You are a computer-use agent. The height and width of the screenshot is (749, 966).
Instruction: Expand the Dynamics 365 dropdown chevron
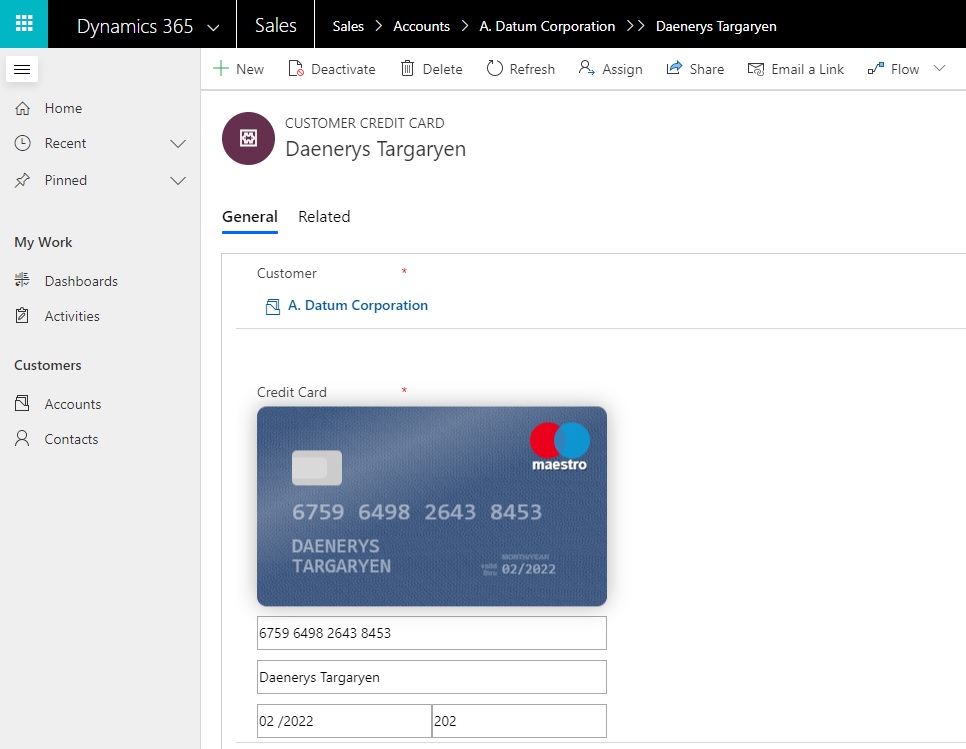click(x=213, y=28)
